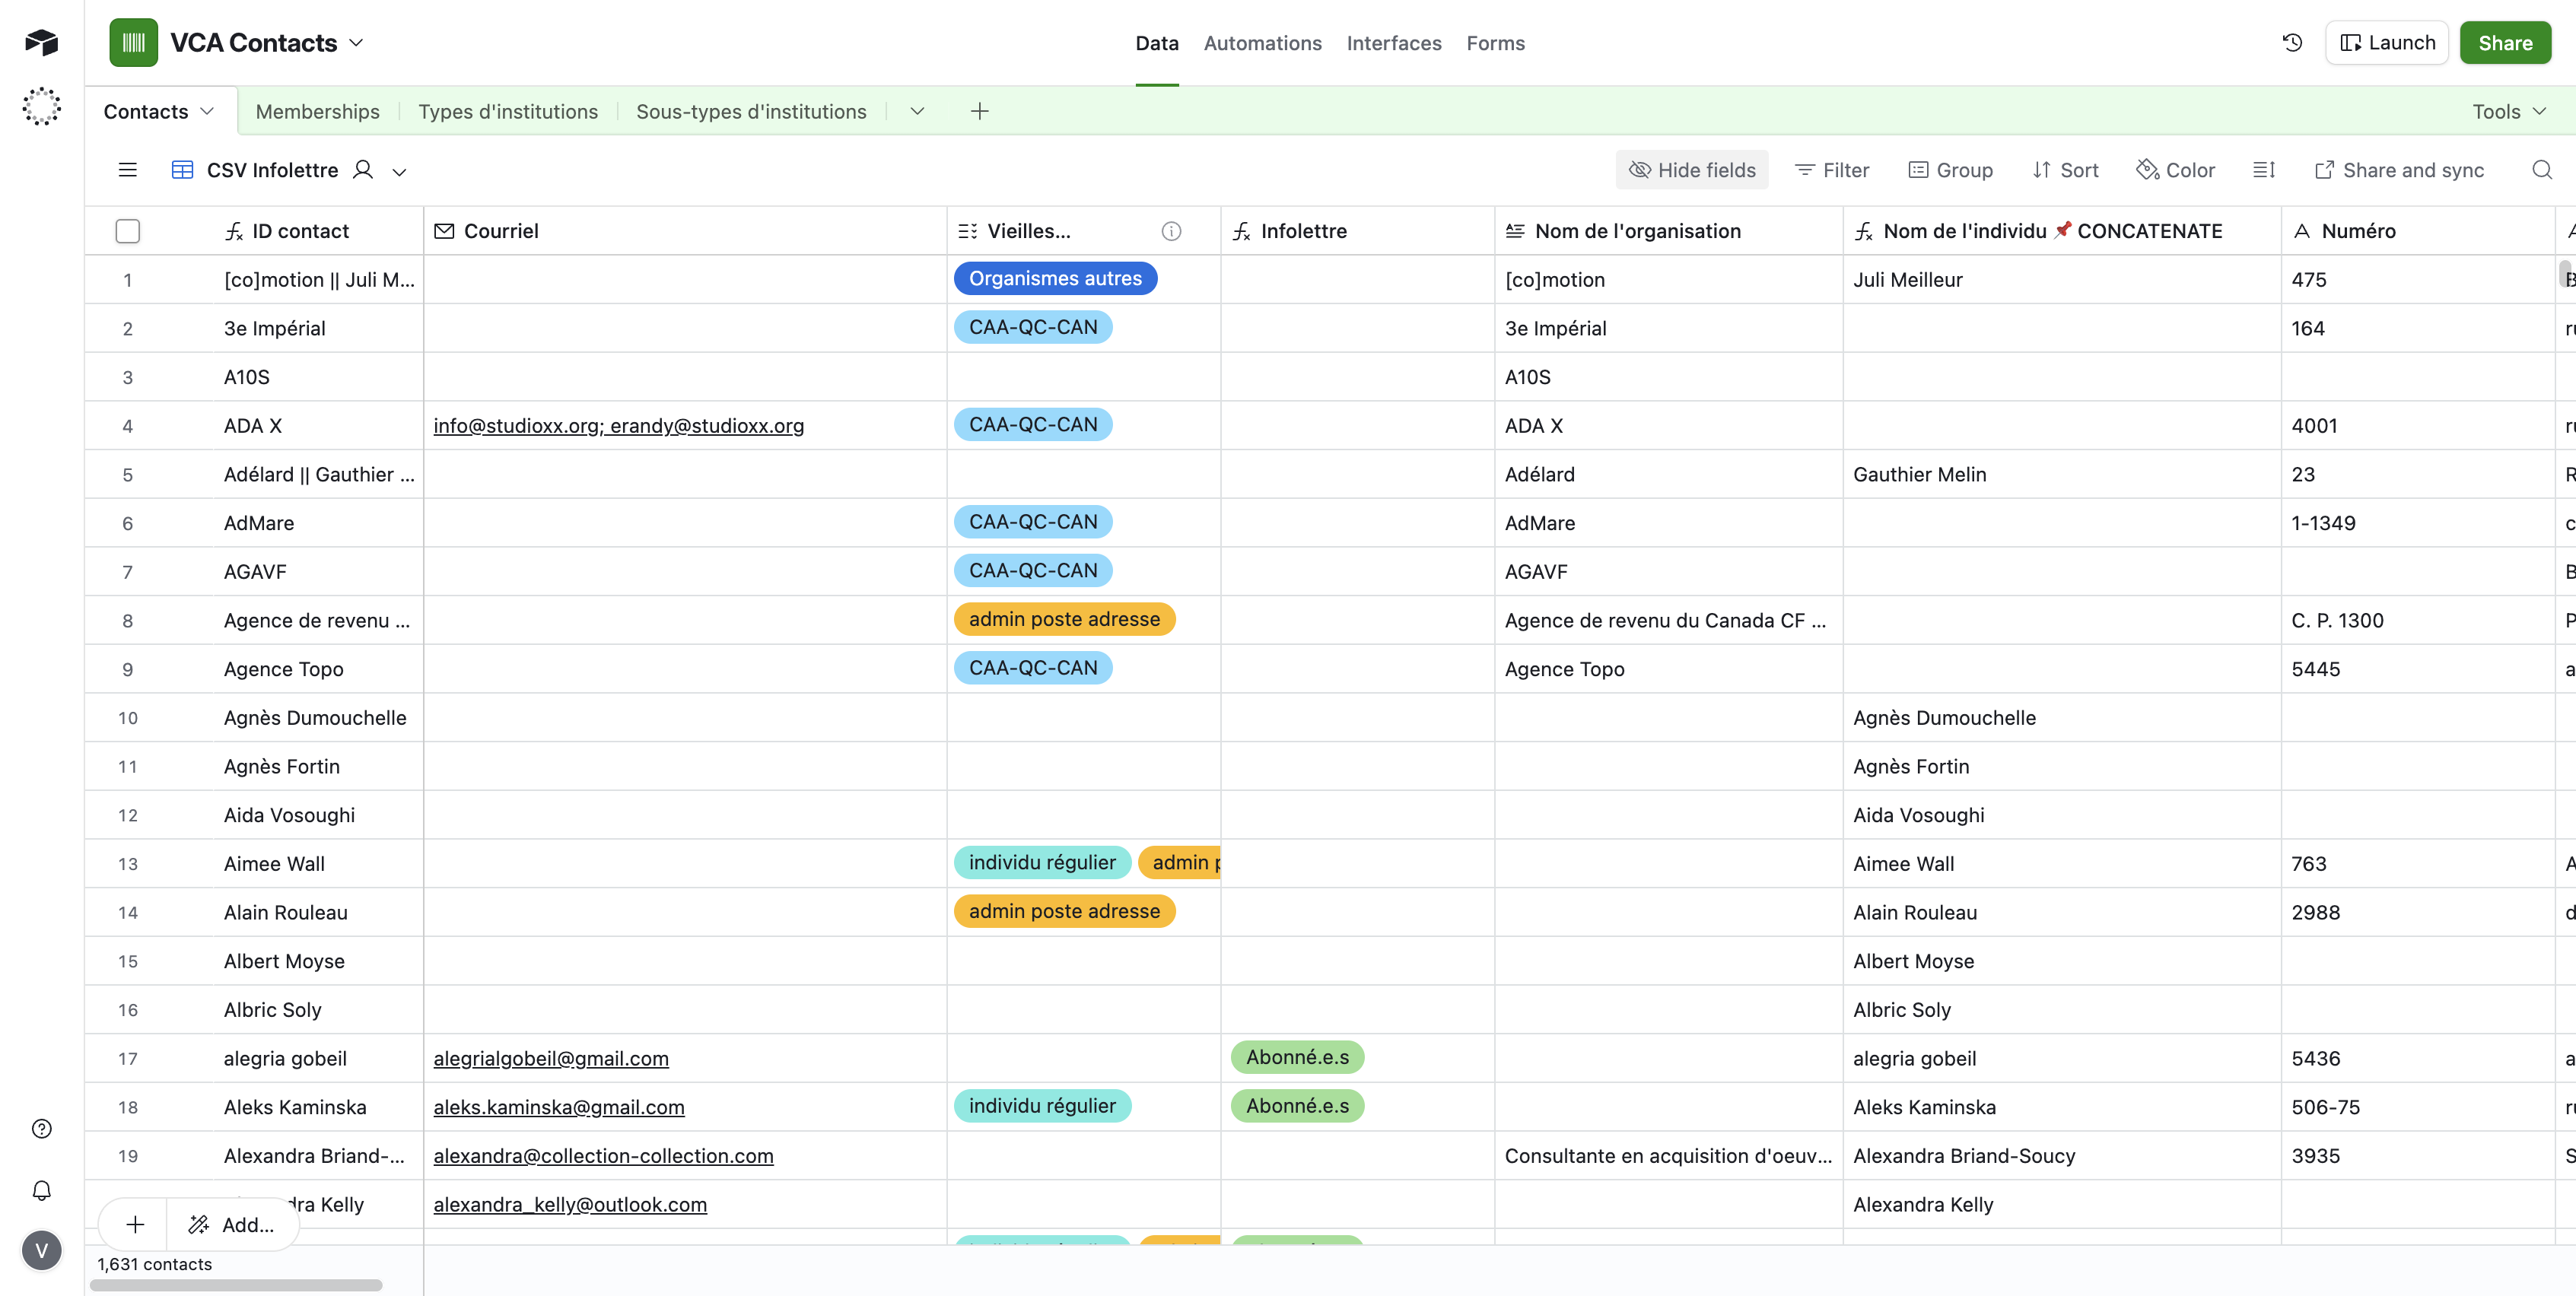The height and width of the screenshot is (1296, 2576).
Task: Open the row height icon
Action: pyautogui.click(x=2264, y=170)
